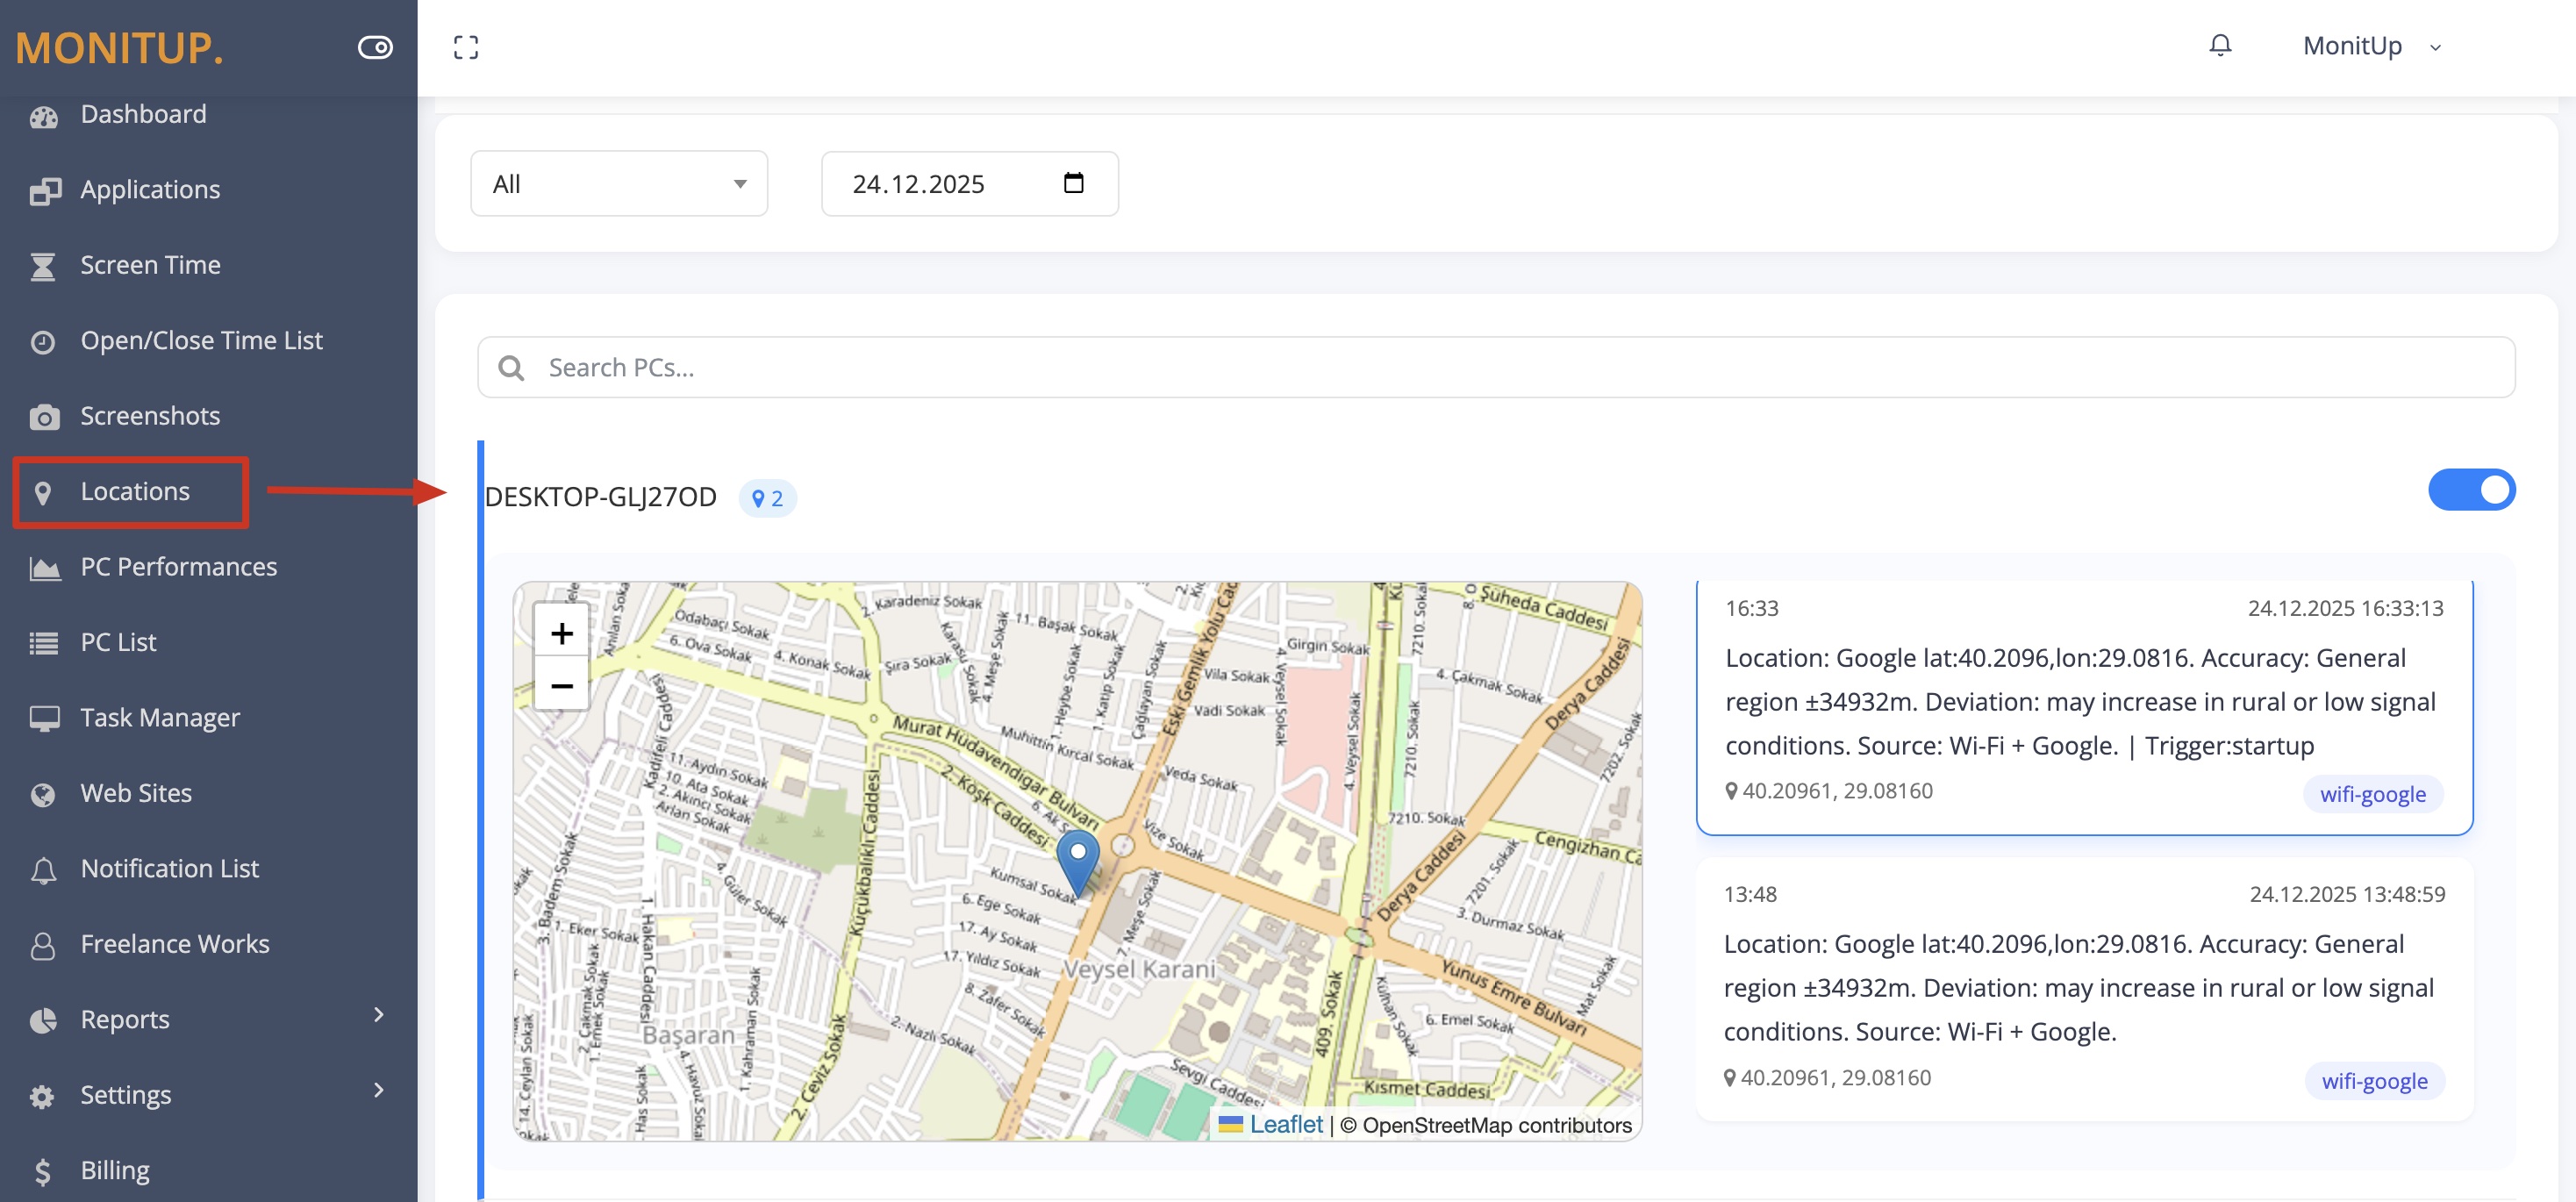Viewport: 2576px width, 1202px height.
Task: Click the wifi-google tag on 16:33 entry
Action: click(x=2372, y=794)
